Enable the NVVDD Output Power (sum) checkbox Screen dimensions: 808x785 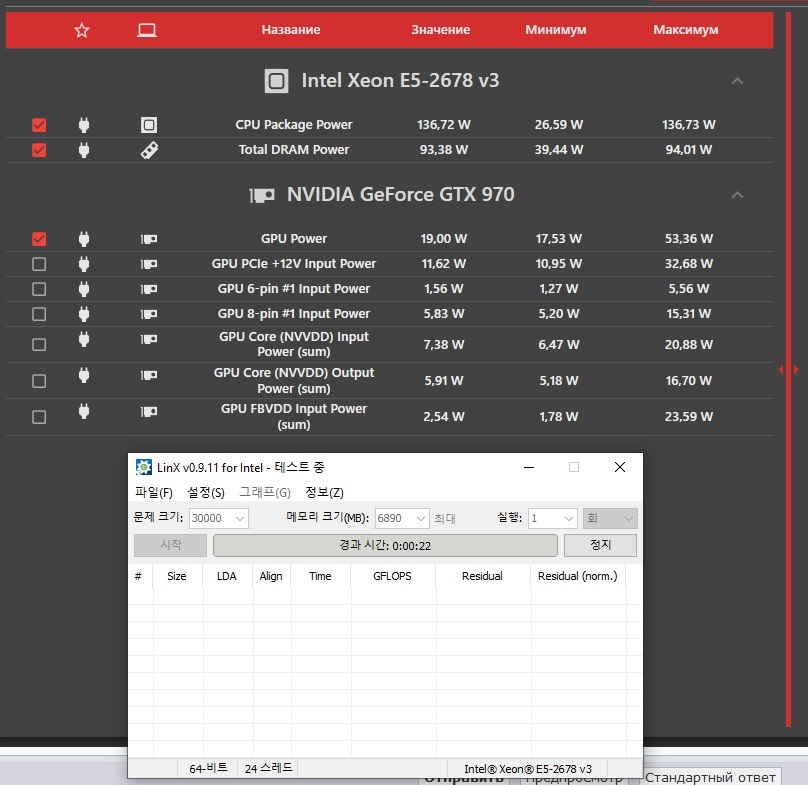click(39, 381)
